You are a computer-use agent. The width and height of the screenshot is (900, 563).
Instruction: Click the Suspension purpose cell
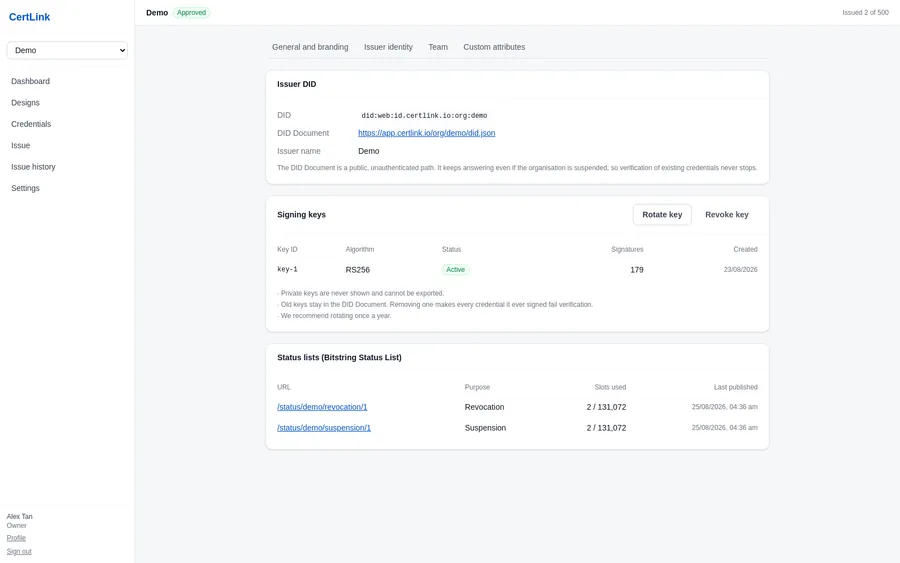click(485, 428)
